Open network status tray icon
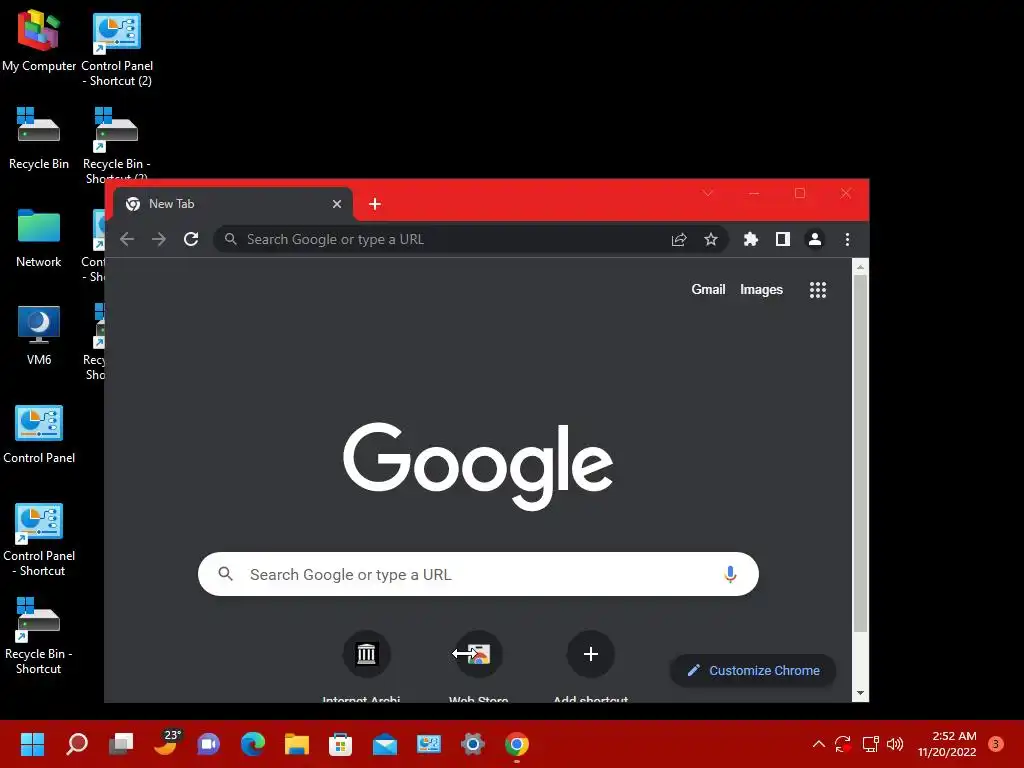The width and height of the screenshot is (1024, 768). pos(871,744)
